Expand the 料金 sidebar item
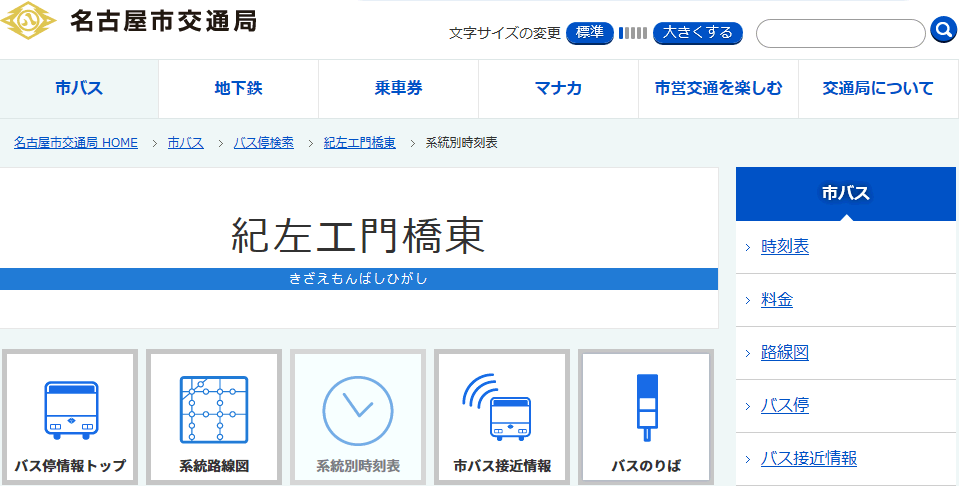Image resolution: width=959 pixels, height=486 pixels. click(777, 300)
